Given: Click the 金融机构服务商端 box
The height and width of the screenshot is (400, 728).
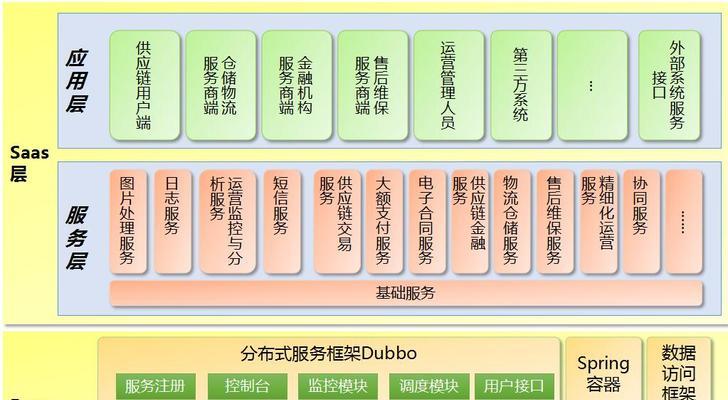Looking at the screenshot, I should (297, 85).
